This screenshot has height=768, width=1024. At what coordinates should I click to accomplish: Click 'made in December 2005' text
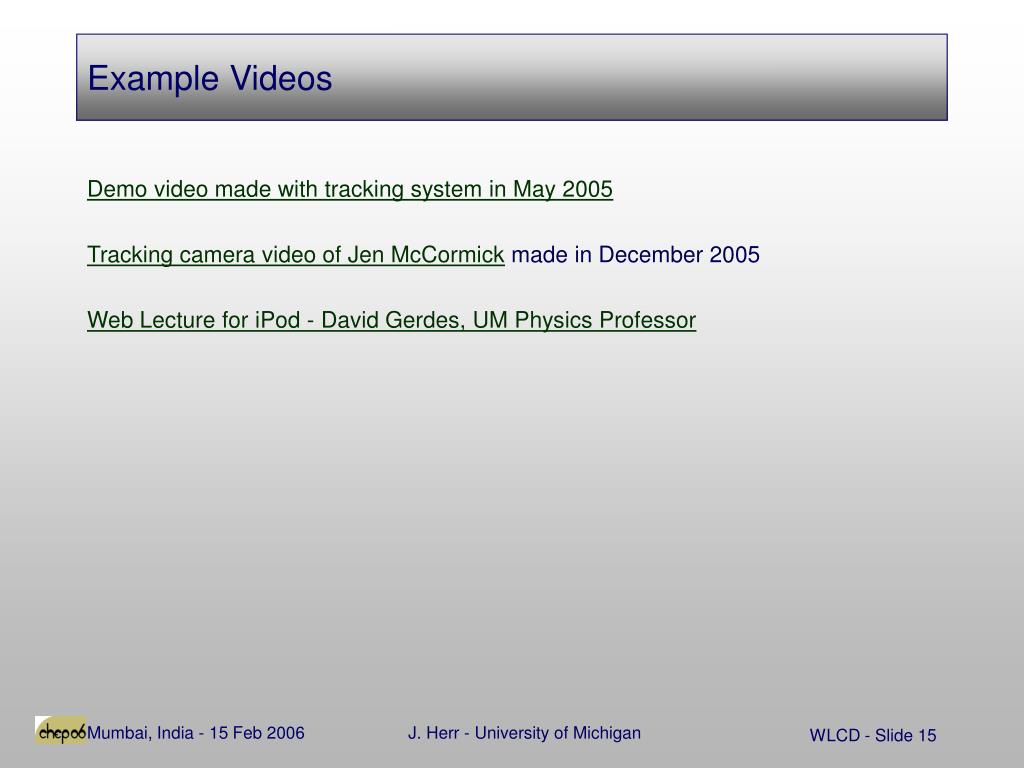[635, 255]
